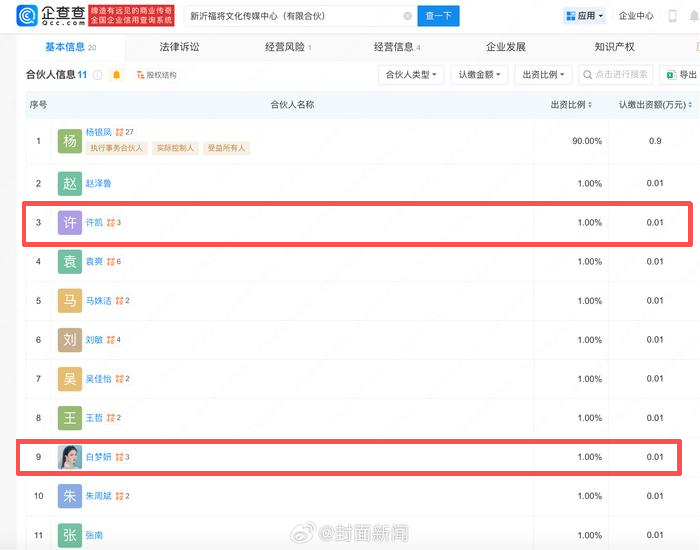Open partner 张南 profile link

[x=94, y=535]
